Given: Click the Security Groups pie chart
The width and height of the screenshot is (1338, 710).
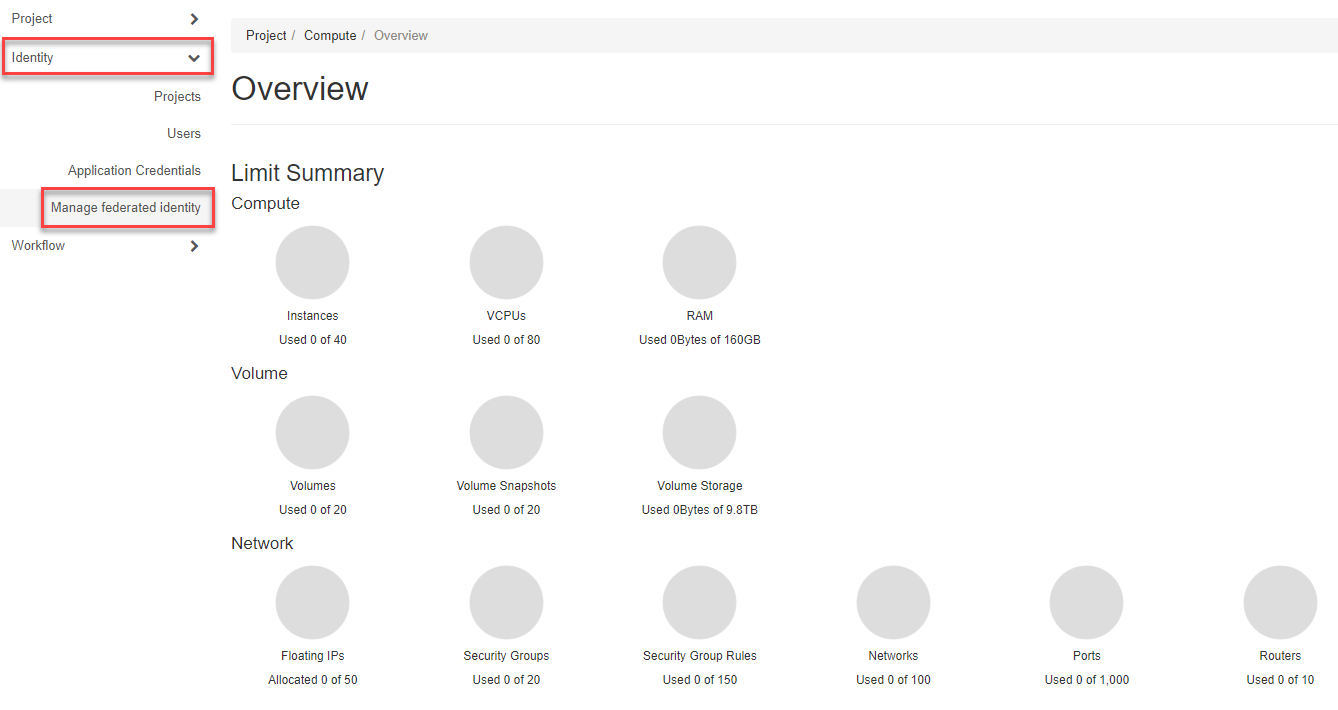Looking at the screenshot, I should 506,603.
